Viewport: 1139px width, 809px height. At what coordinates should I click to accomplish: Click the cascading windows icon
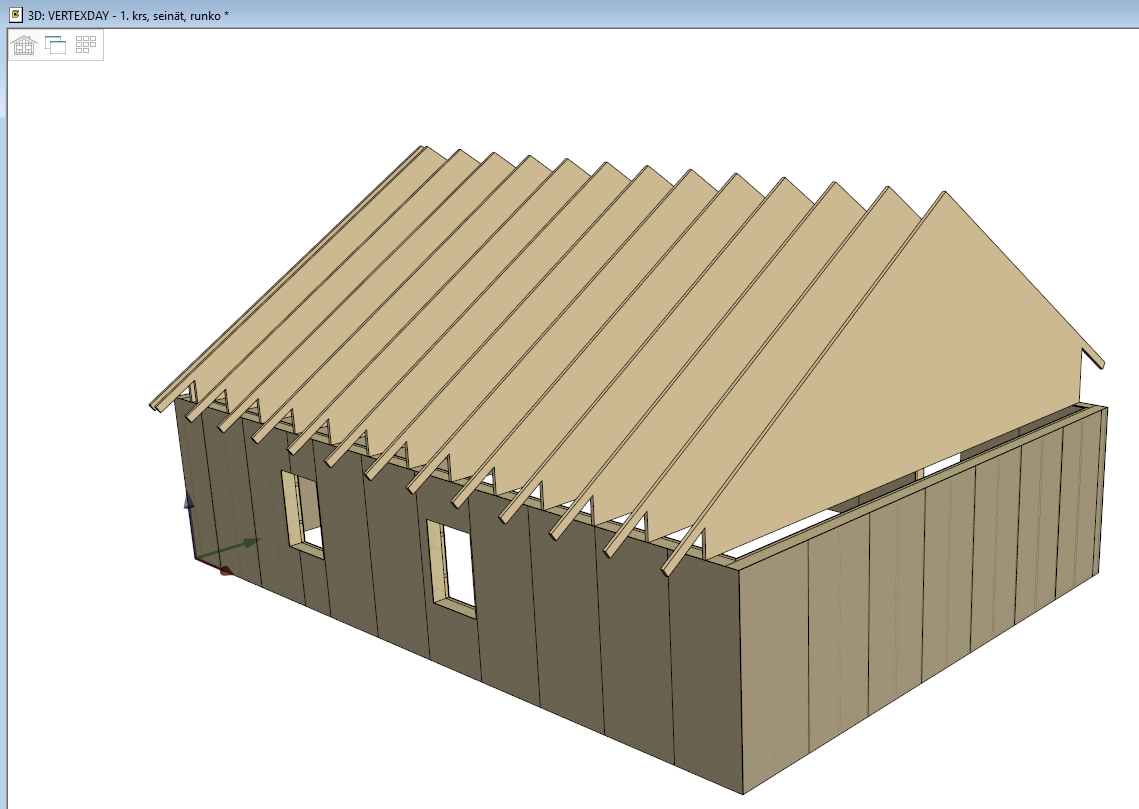55,45
